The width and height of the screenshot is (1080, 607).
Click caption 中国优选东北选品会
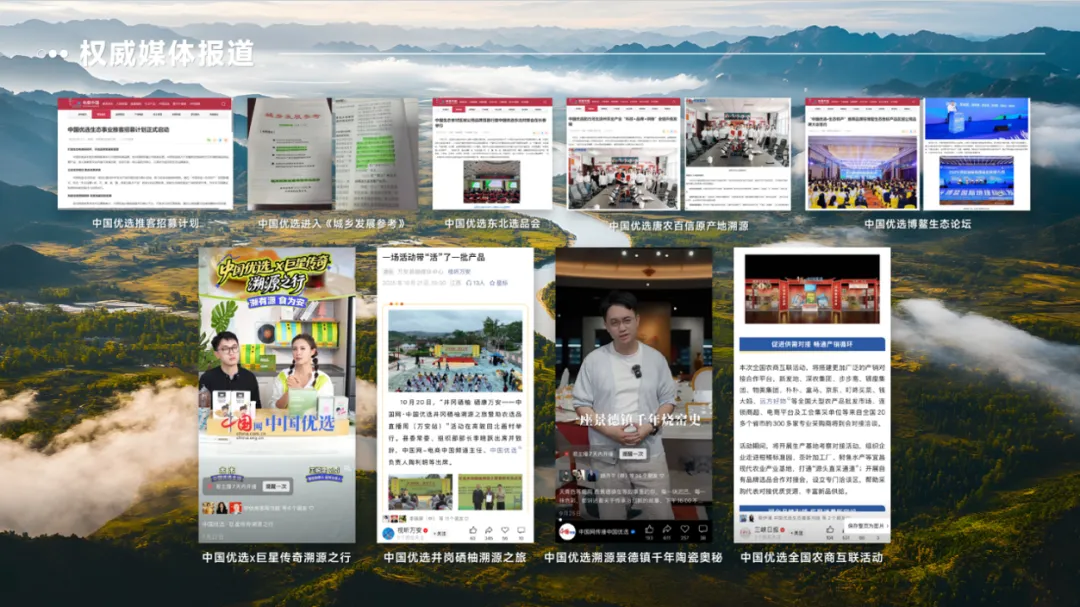point(492,223)
